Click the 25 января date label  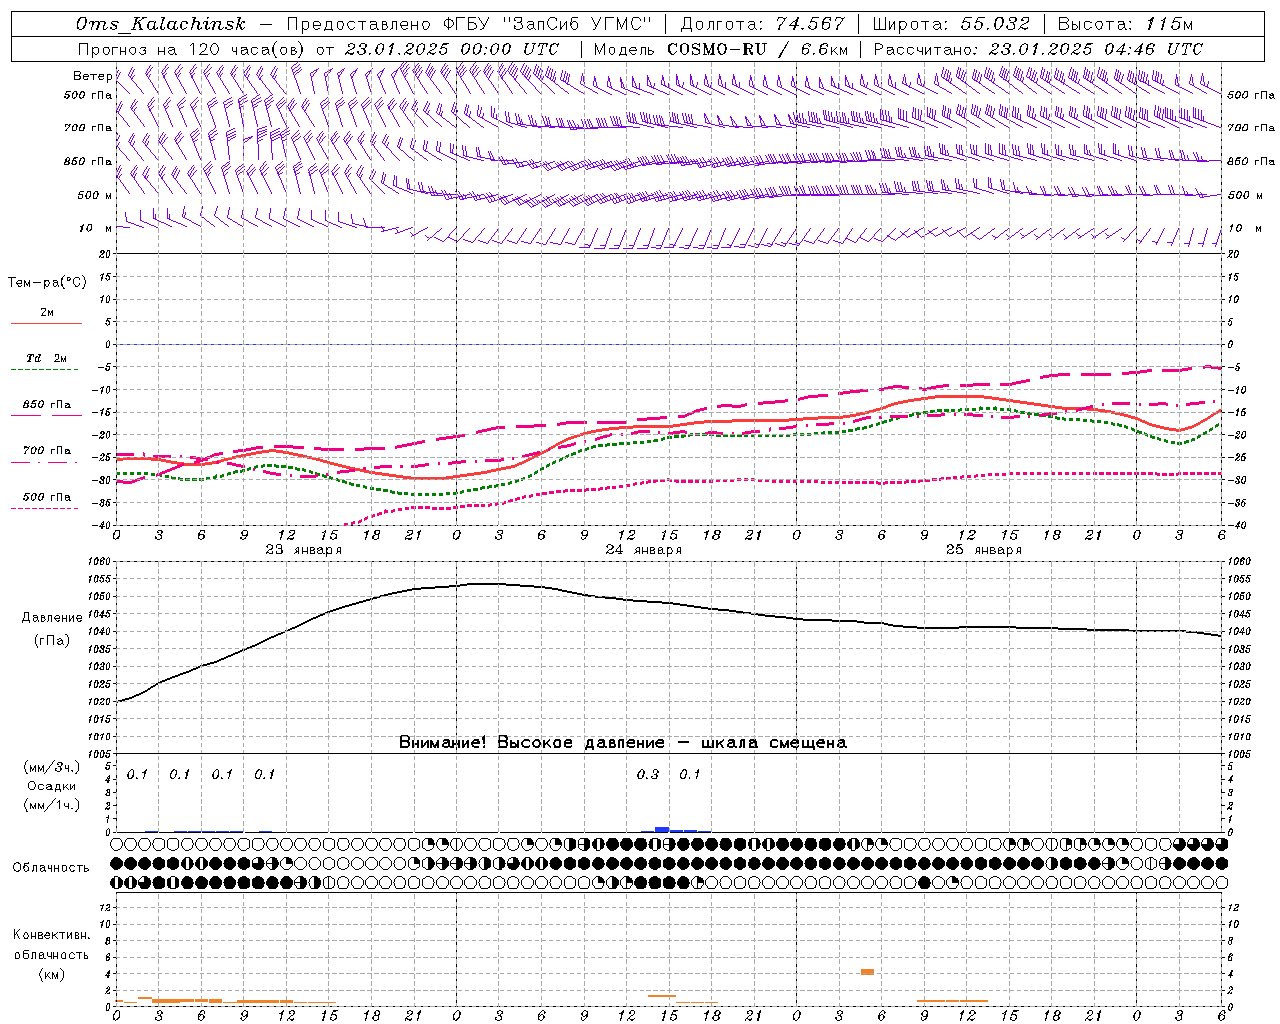(984, 550)
